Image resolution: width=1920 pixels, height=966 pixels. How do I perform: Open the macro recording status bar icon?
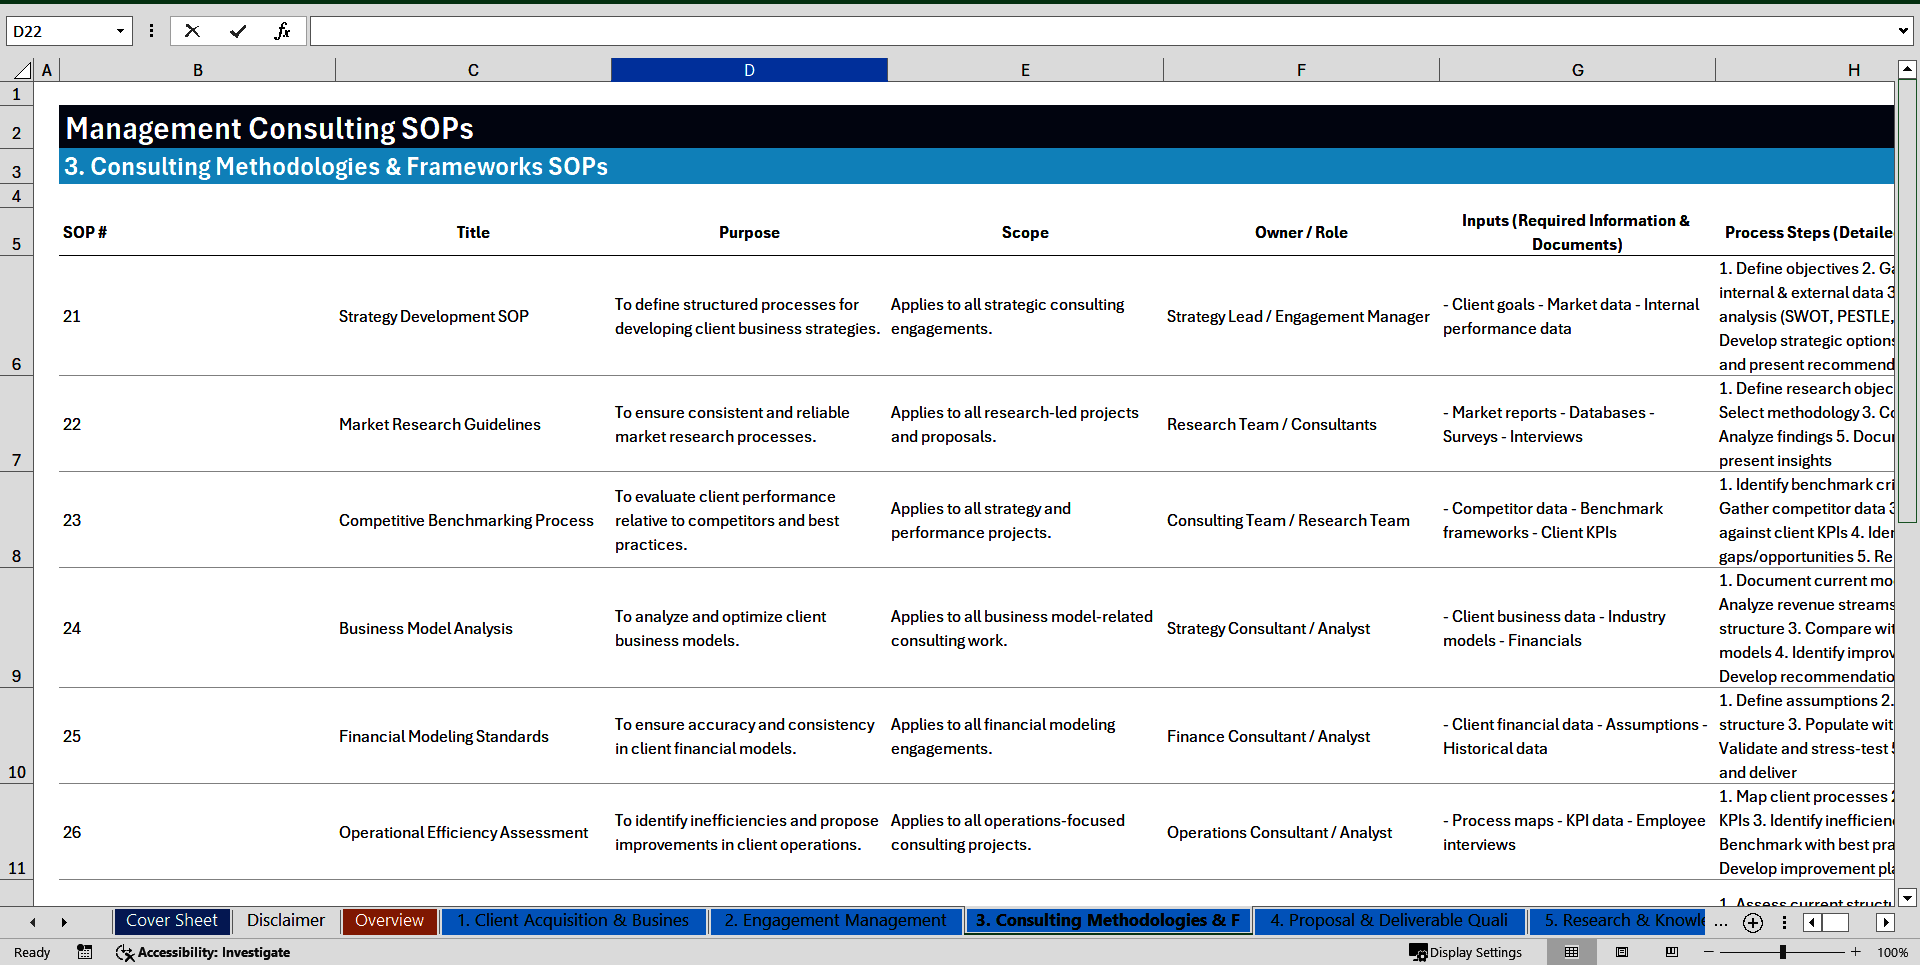tap(85, 952)
